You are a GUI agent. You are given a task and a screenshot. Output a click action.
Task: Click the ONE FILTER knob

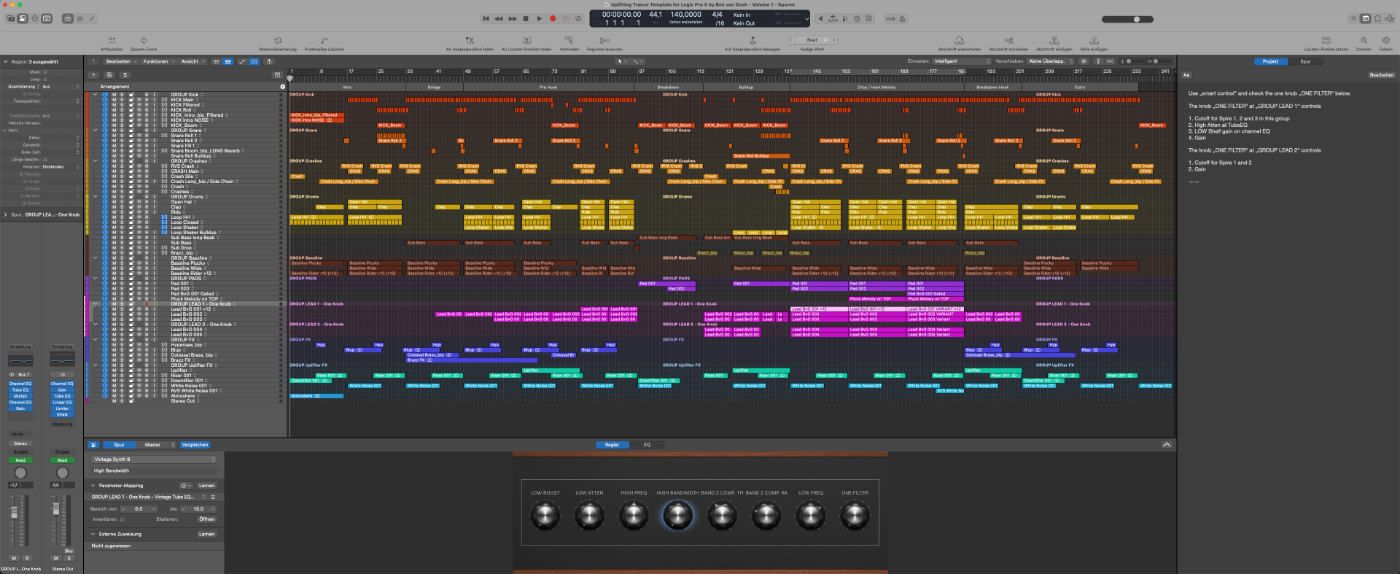coord(855,516)
